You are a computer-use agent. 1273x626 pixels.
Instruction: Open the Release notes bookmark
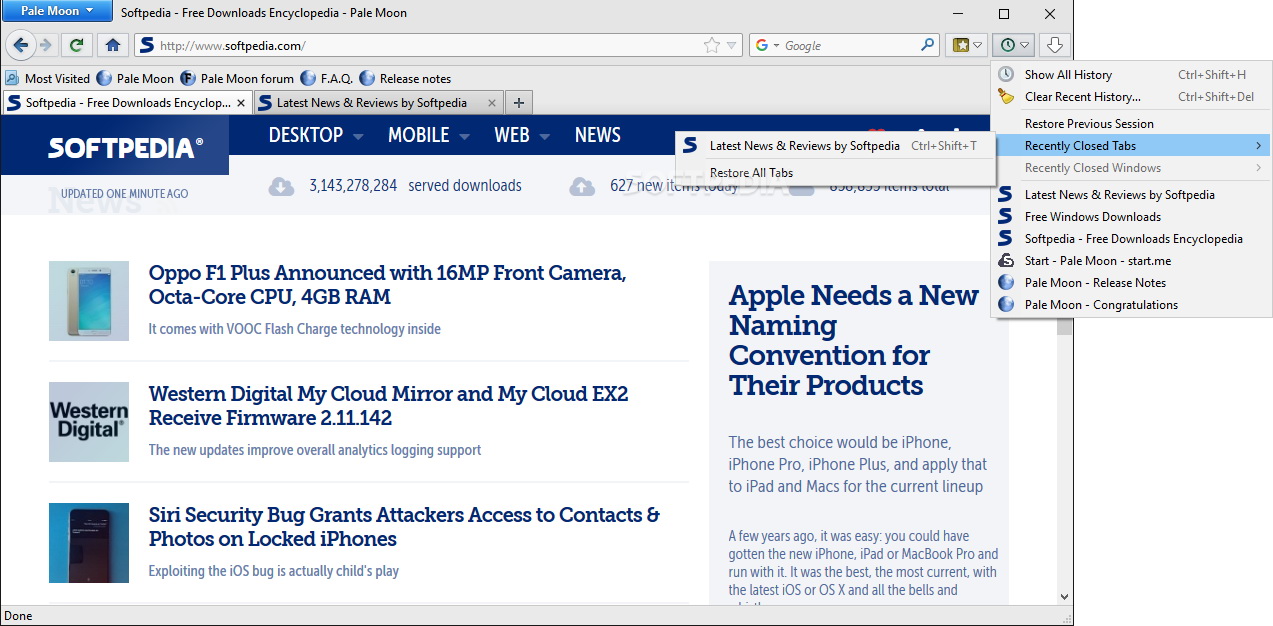(405, 78)
